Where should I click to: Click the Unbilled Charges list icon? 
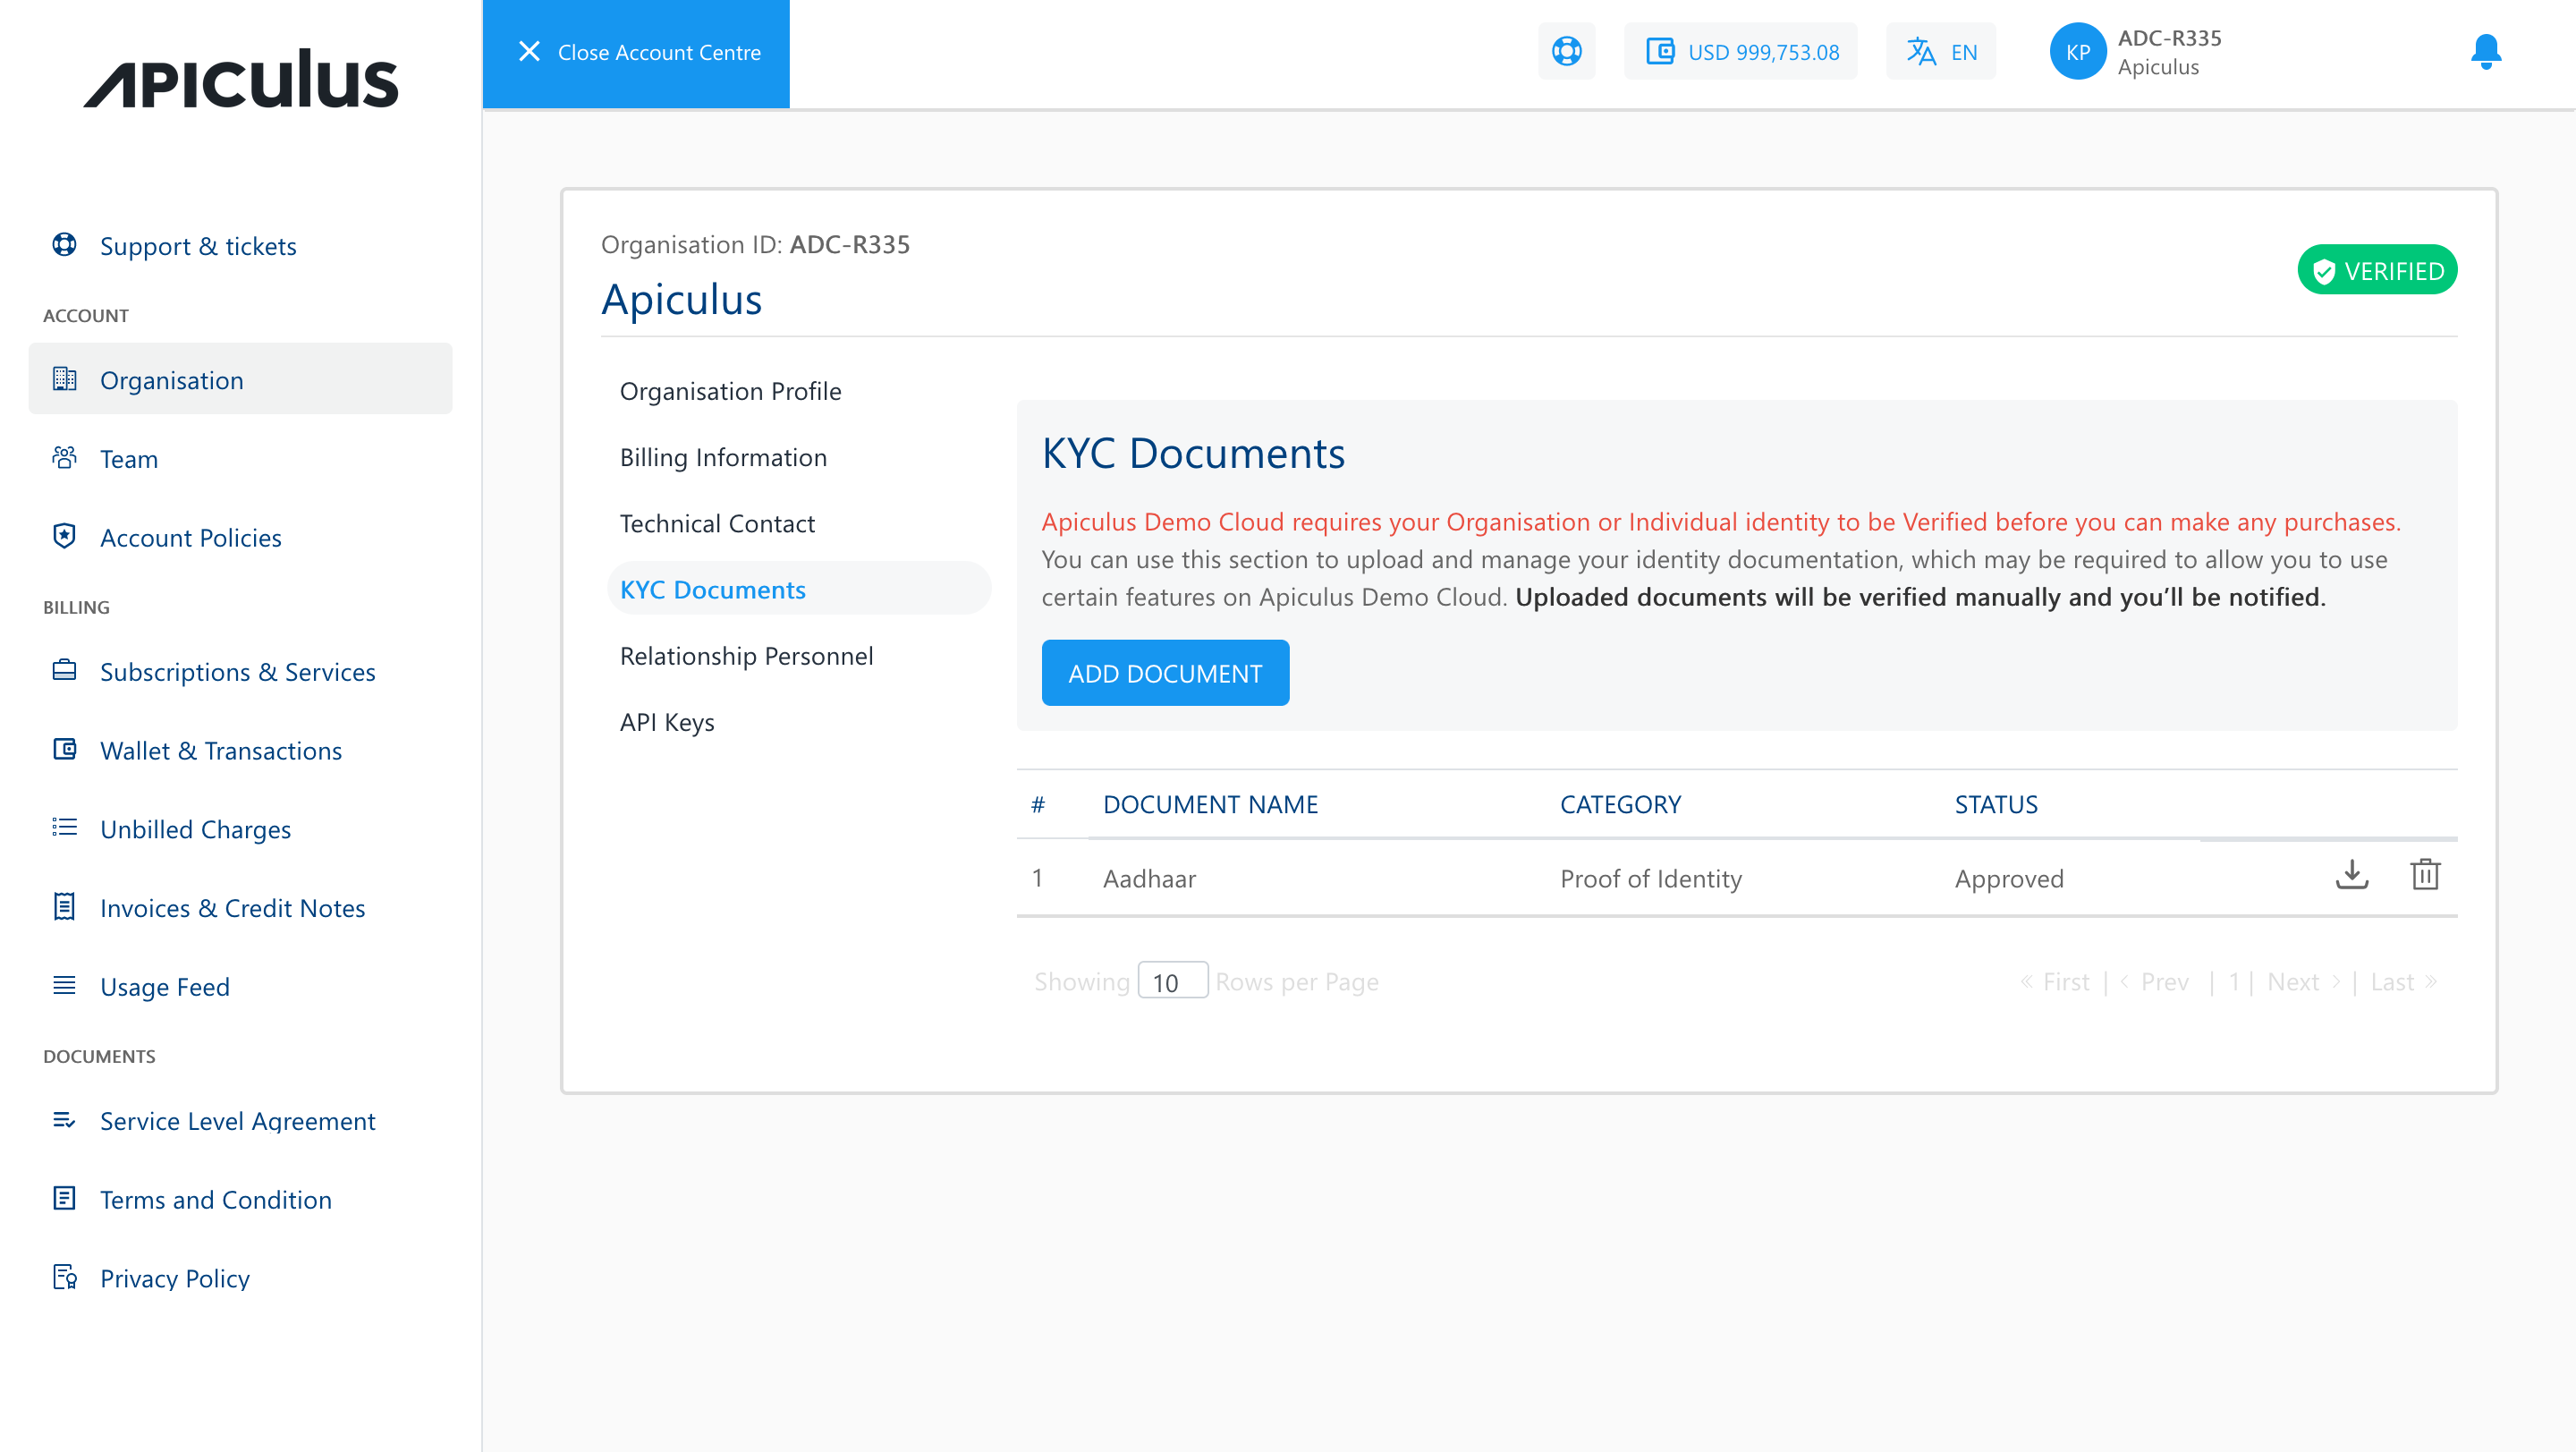point(64,828)
